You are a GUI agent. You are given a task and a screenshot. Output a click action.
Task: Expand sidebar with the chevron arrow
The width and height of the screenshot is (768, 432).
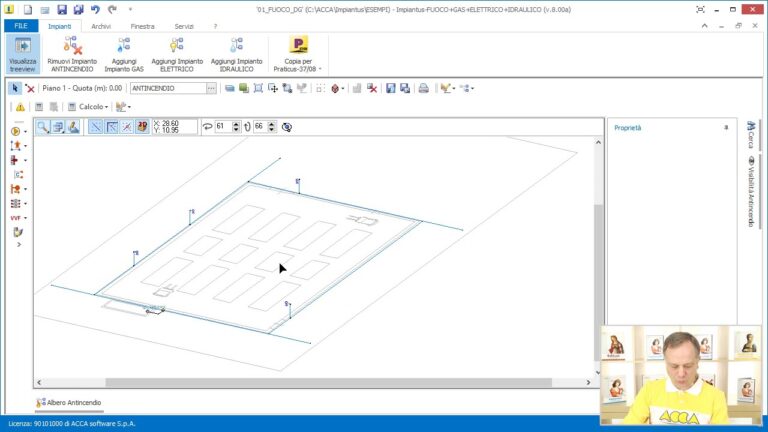point(19,244)
